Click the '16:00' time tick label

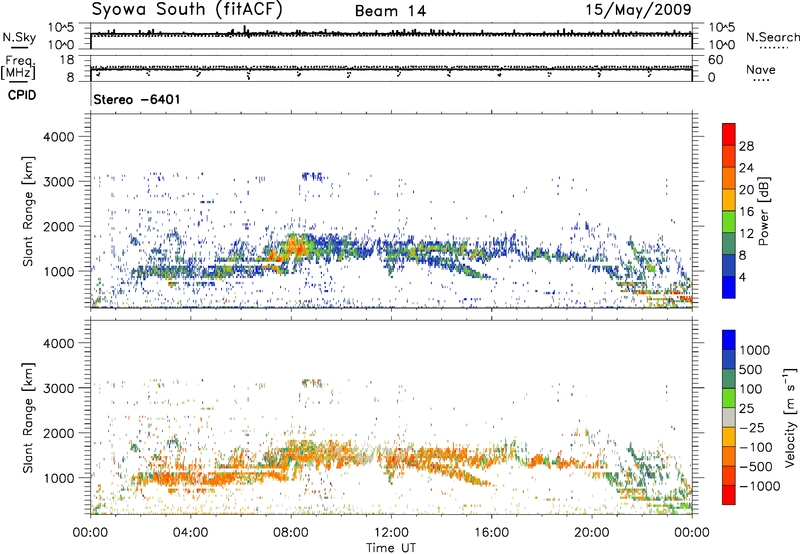491,533
